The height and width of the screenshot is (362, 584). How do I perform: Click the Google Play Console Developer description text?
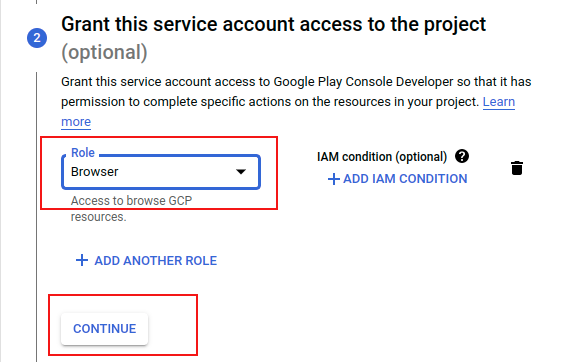click(x=296, y=92)
